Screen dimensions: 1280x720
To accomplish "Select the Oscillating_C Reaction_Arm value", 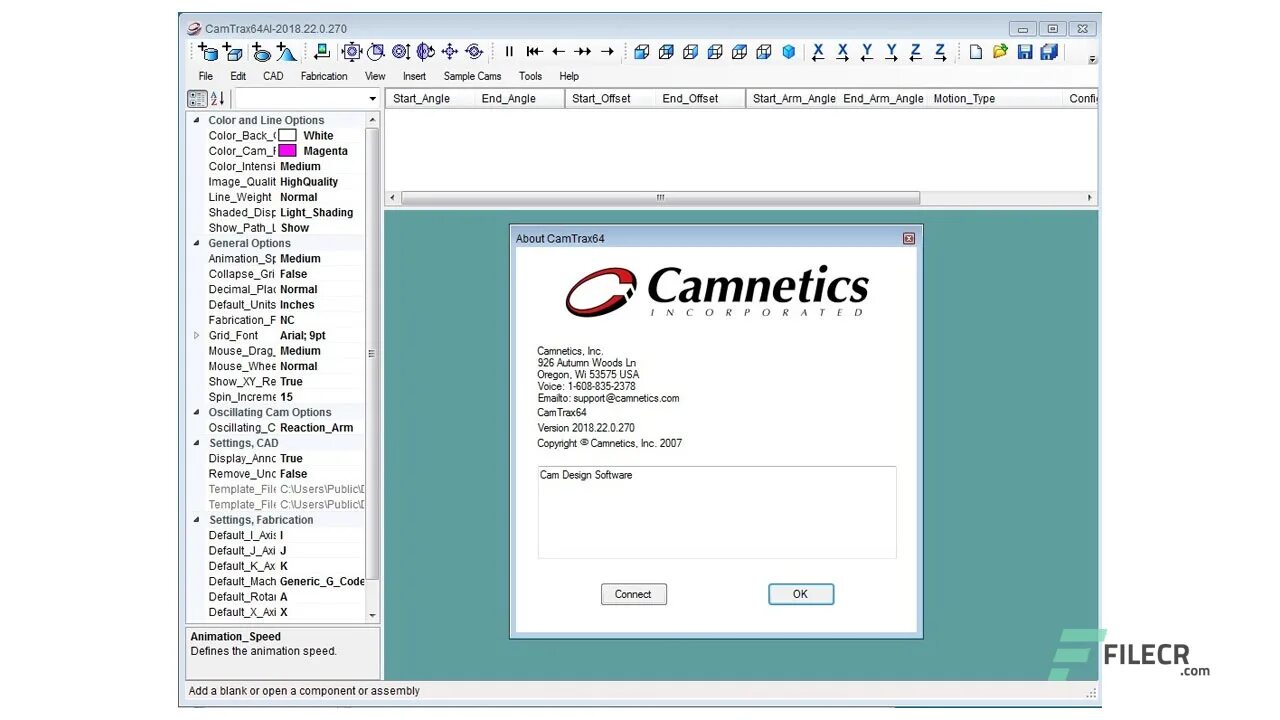I will point(316,428).
